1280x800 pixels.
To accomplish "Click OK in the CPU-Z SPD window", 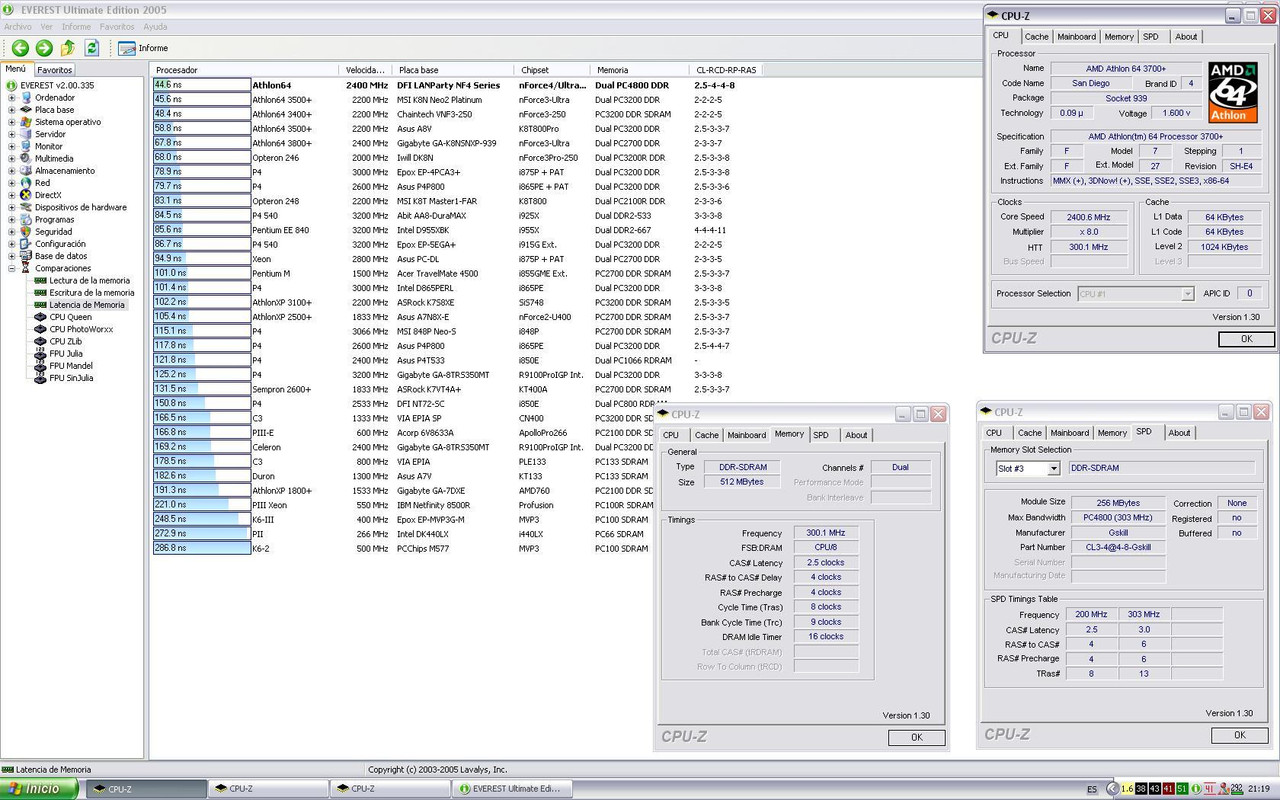I will [x=1240, y=735].
